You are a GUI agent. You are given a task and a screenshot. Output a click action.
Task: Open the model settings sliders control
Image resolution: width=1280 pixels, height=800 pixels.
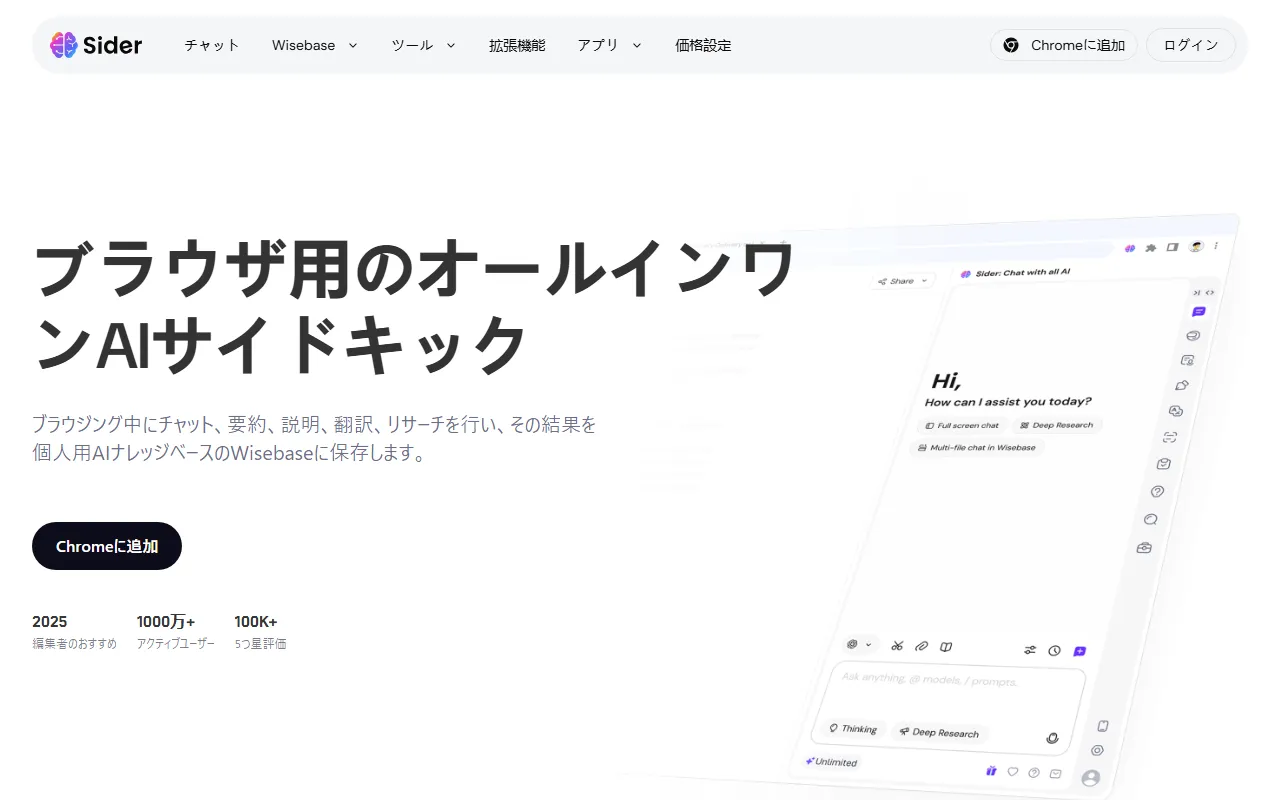coord(1030,650)
